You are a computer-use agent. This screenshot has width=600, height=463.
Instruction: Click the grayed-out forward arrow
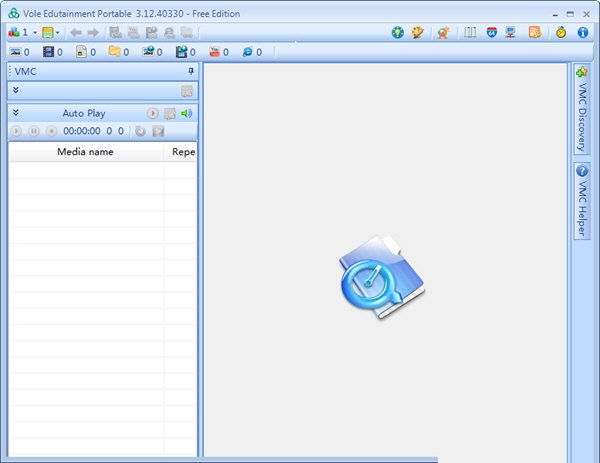point(93,33)
